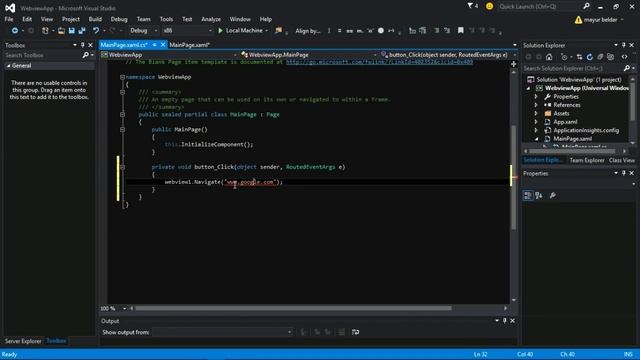Click Show All Files icon
The image size is (640, 360).
[x=611, y=57]
